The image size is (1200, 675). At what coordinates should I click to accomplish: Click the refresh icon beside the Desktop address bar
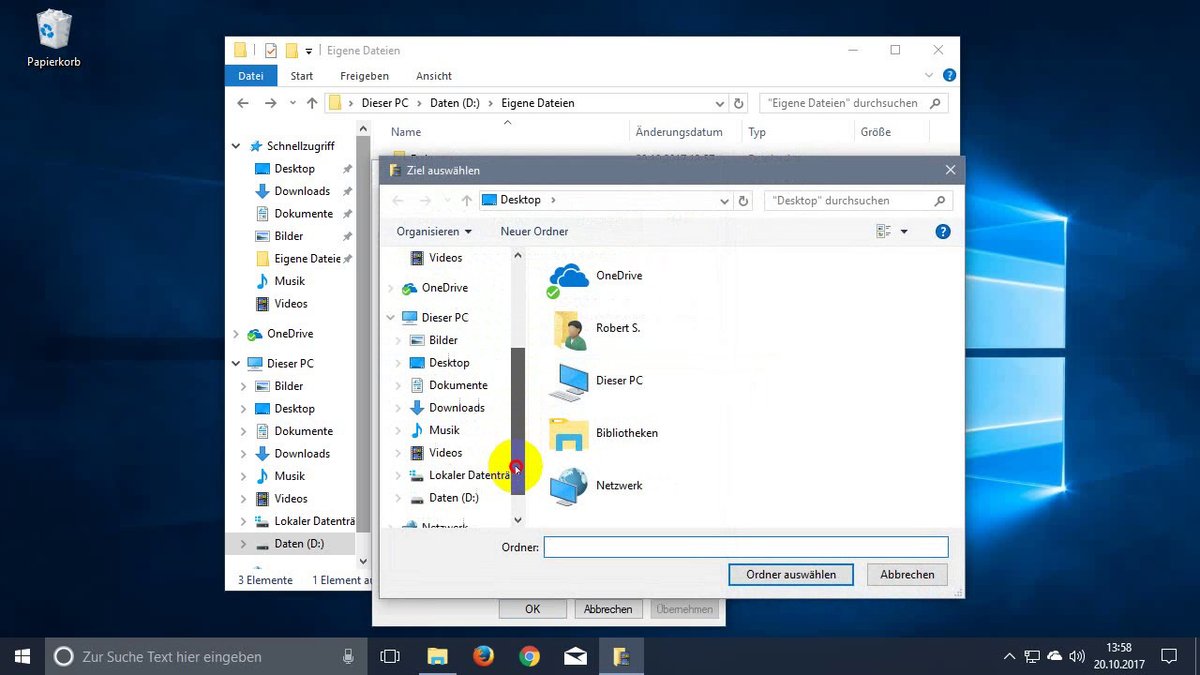click(x=742, y=200)
